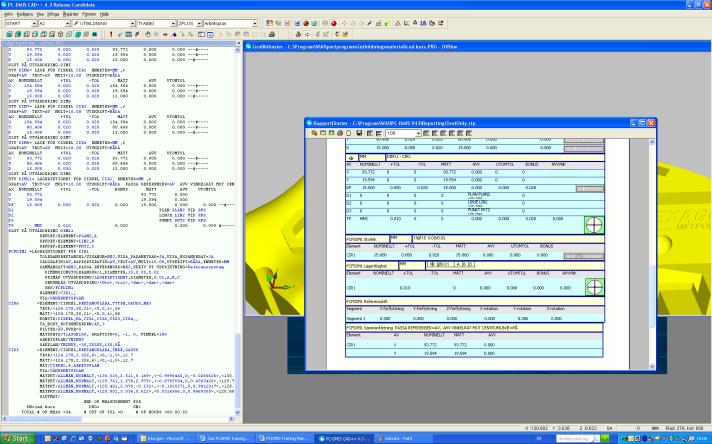
Task: Click the Grafikfönster title bar
Action: [x=477, y=46]
